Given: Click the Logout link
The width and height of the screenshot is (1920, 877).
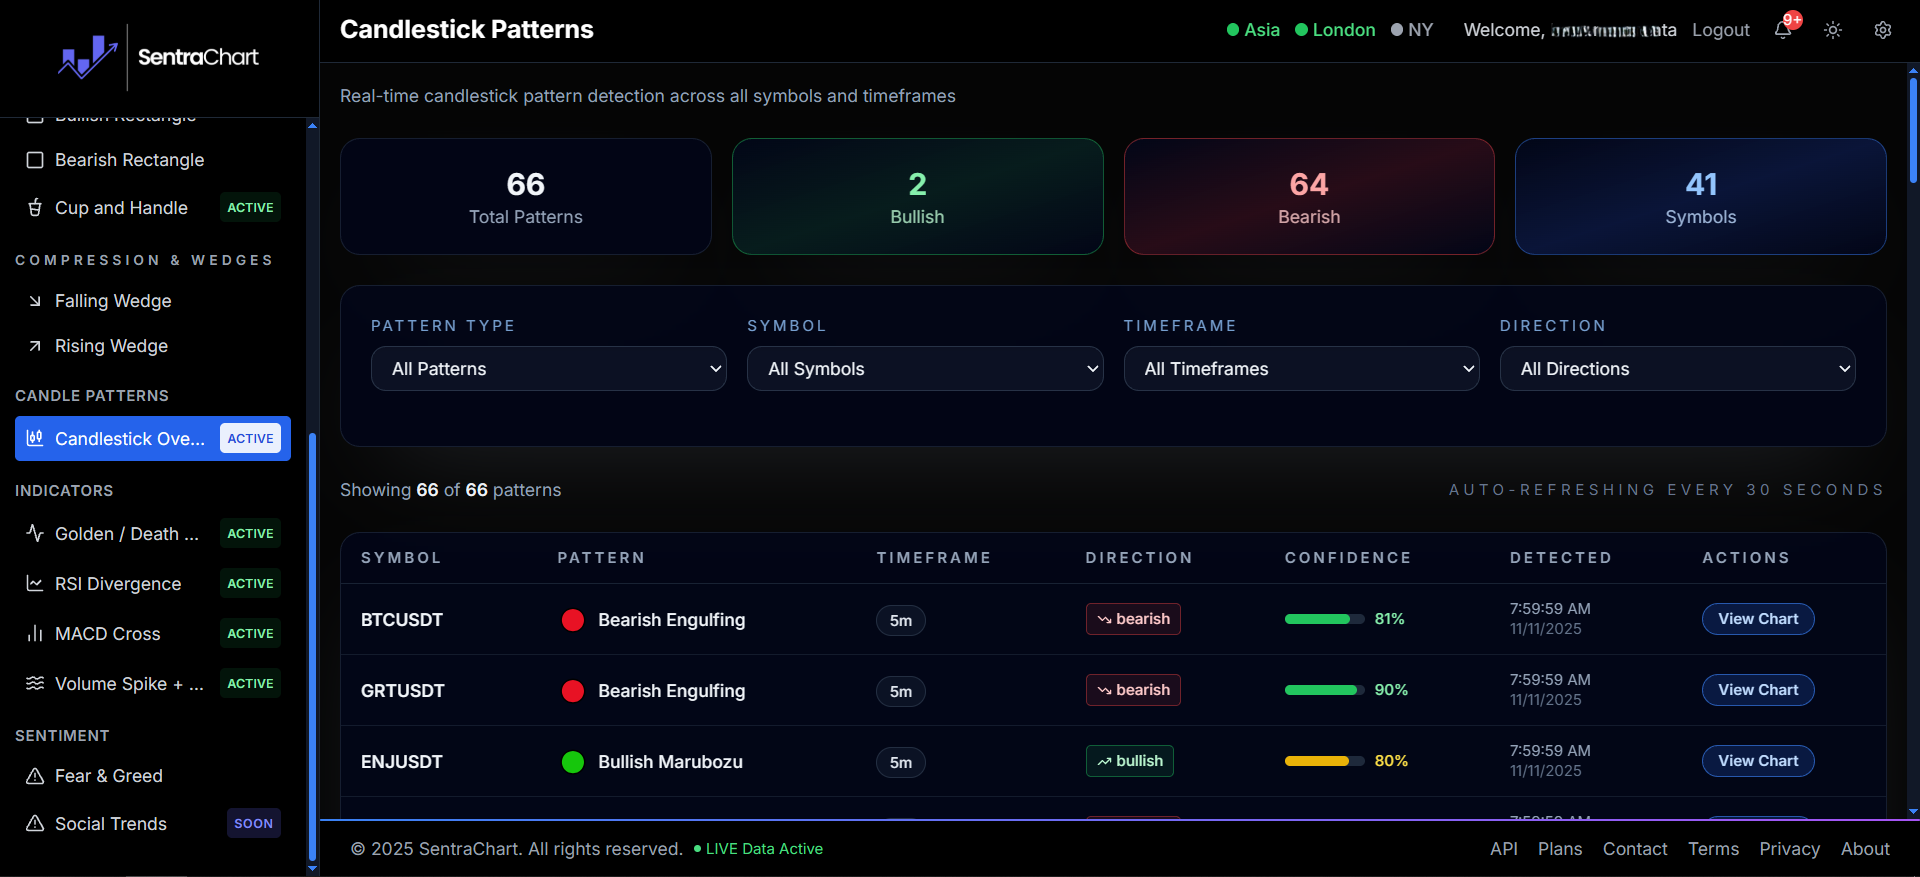Looking at the screenshot, I should [1721, 30].
